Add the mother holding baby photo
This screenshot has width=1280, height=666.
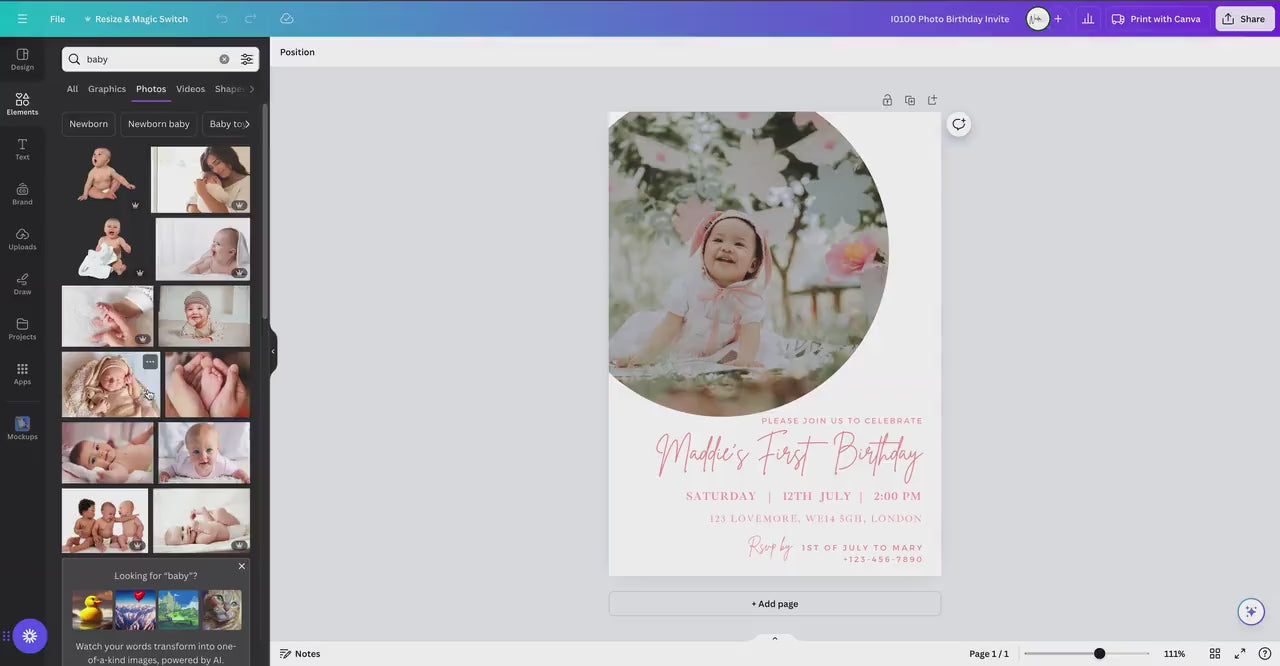click(200, 180)
